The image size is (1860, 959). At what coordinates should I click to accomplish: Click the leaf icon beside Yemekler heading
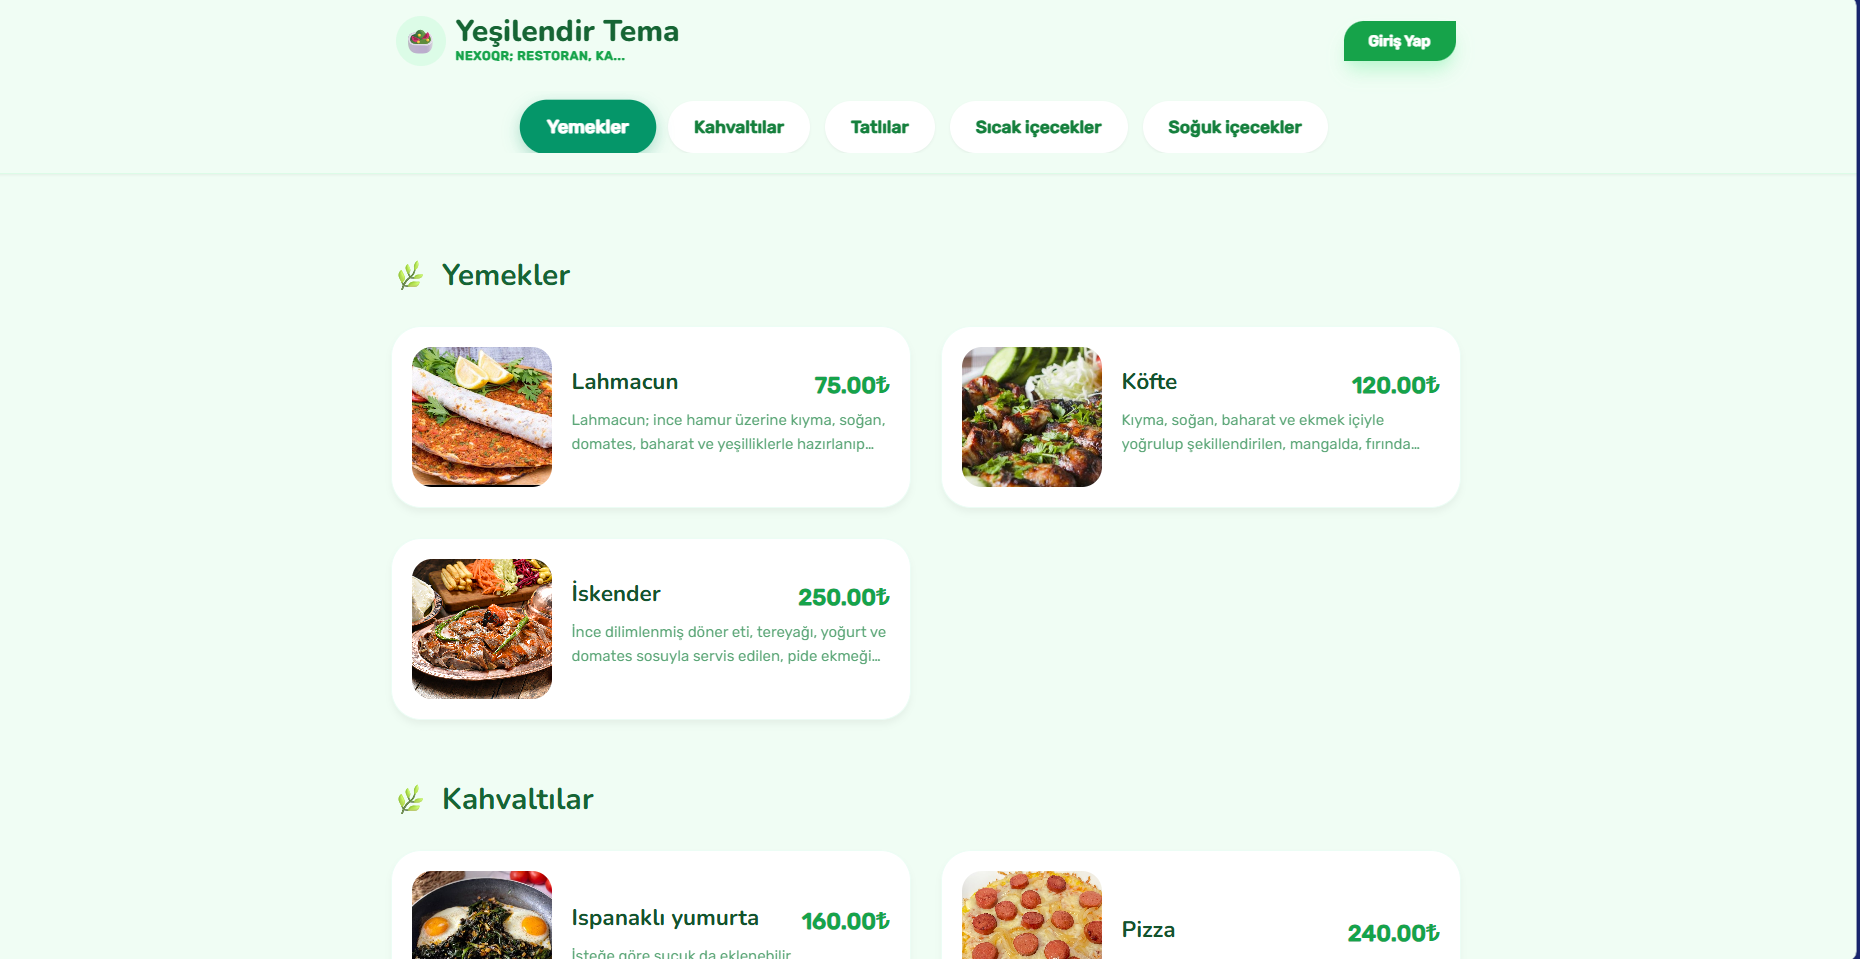[x=410, y=275]
